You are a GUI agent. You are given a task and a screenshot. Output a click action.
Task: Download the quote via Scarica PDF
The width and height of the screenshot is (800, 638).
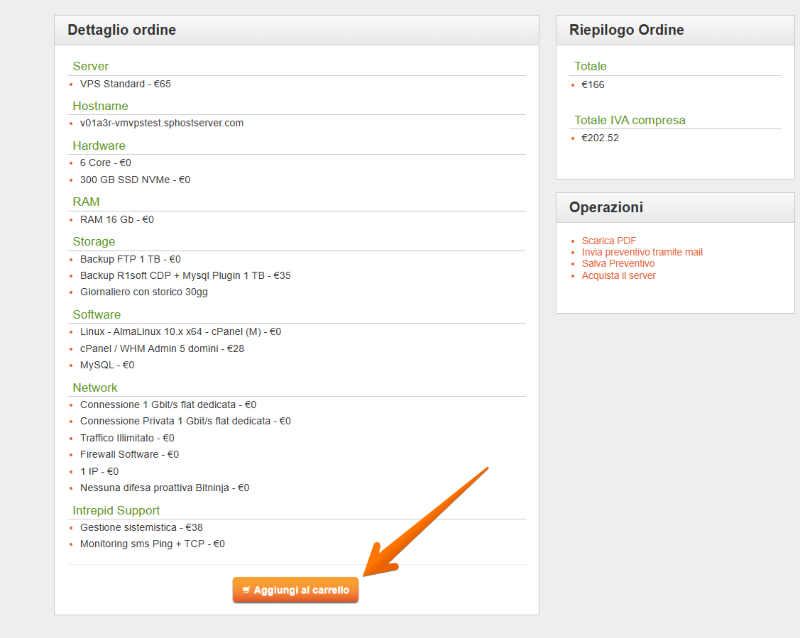click(x=609, y=240)
